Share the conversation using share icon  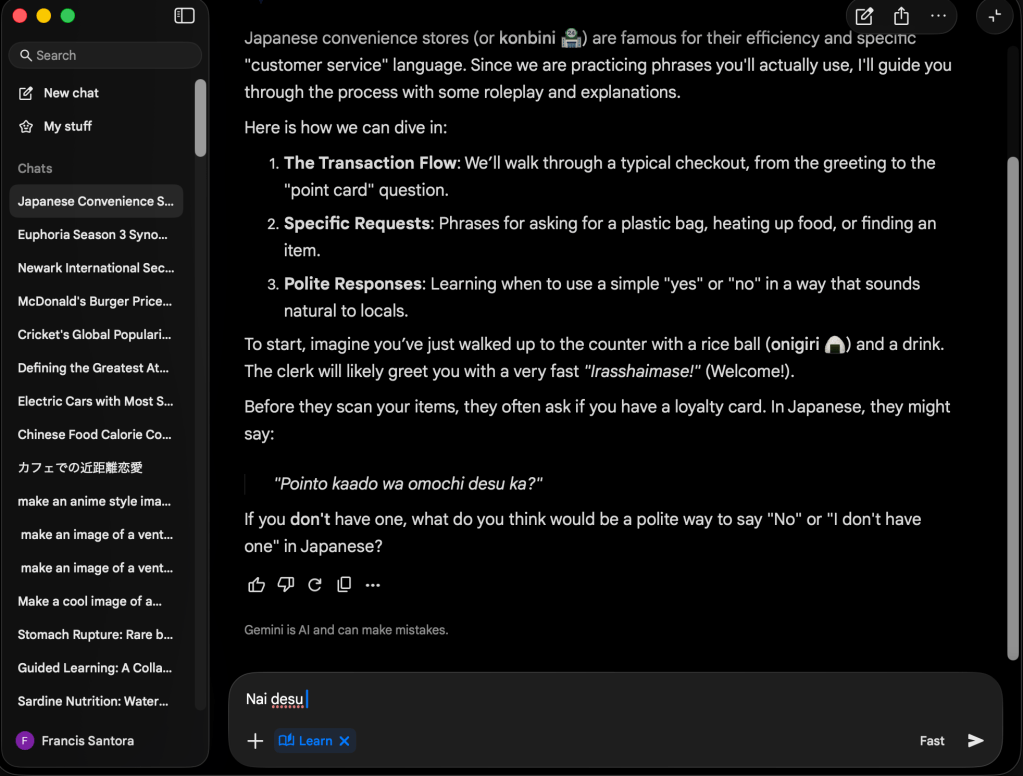click(x=901, y=16)
